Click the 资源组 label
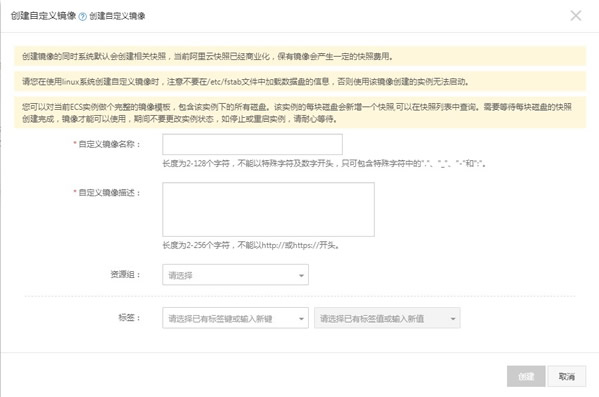 coord(125,274)
